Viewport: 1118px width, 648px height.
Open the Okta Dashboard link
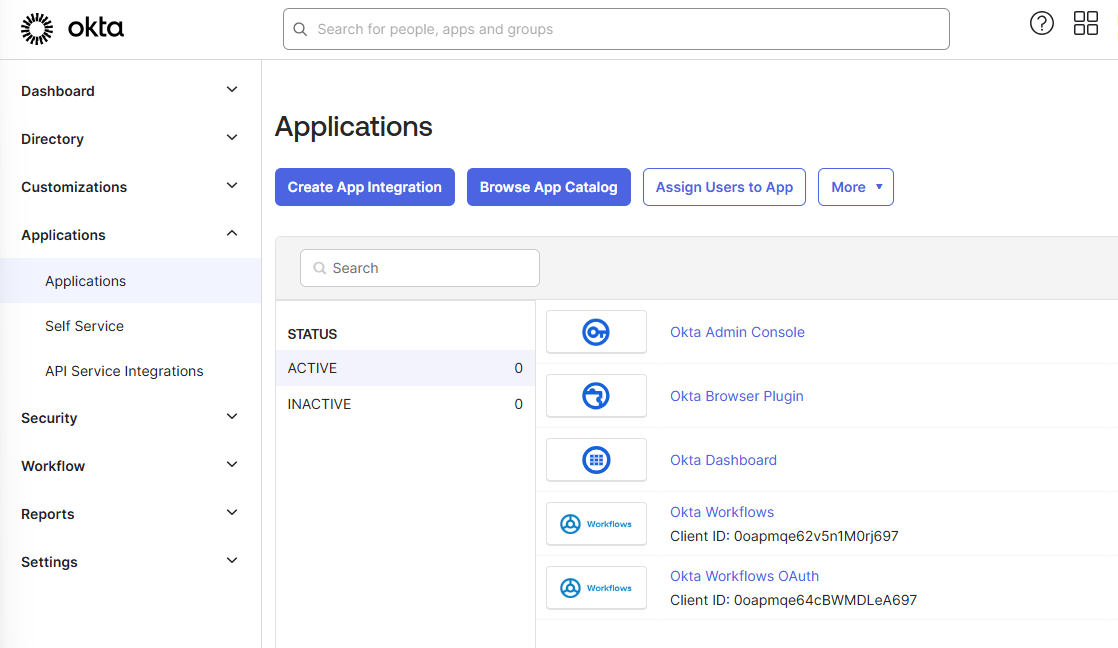point(723,461)
